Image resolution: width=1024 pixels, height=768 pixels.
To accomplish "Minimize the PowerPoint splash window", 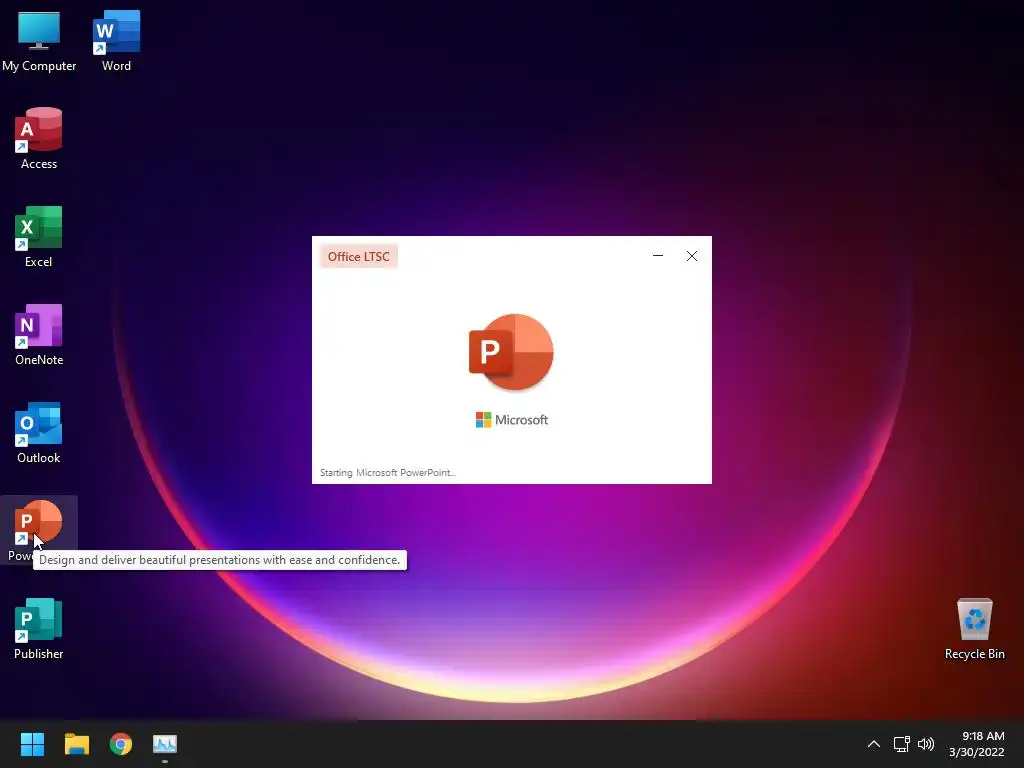I will click(x=658, y=256).
